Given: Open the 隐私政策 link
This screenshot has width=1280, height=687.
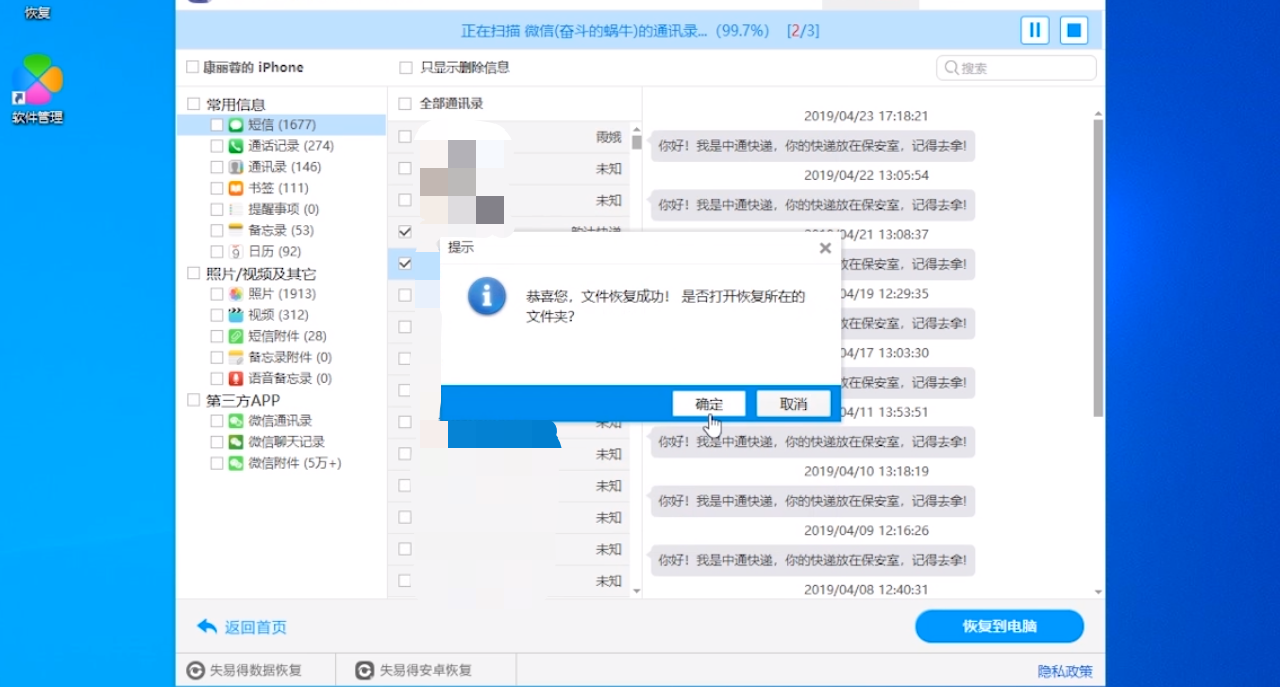Looking at the screenshot, I should pyautogui.click(x=1065, y=671).
